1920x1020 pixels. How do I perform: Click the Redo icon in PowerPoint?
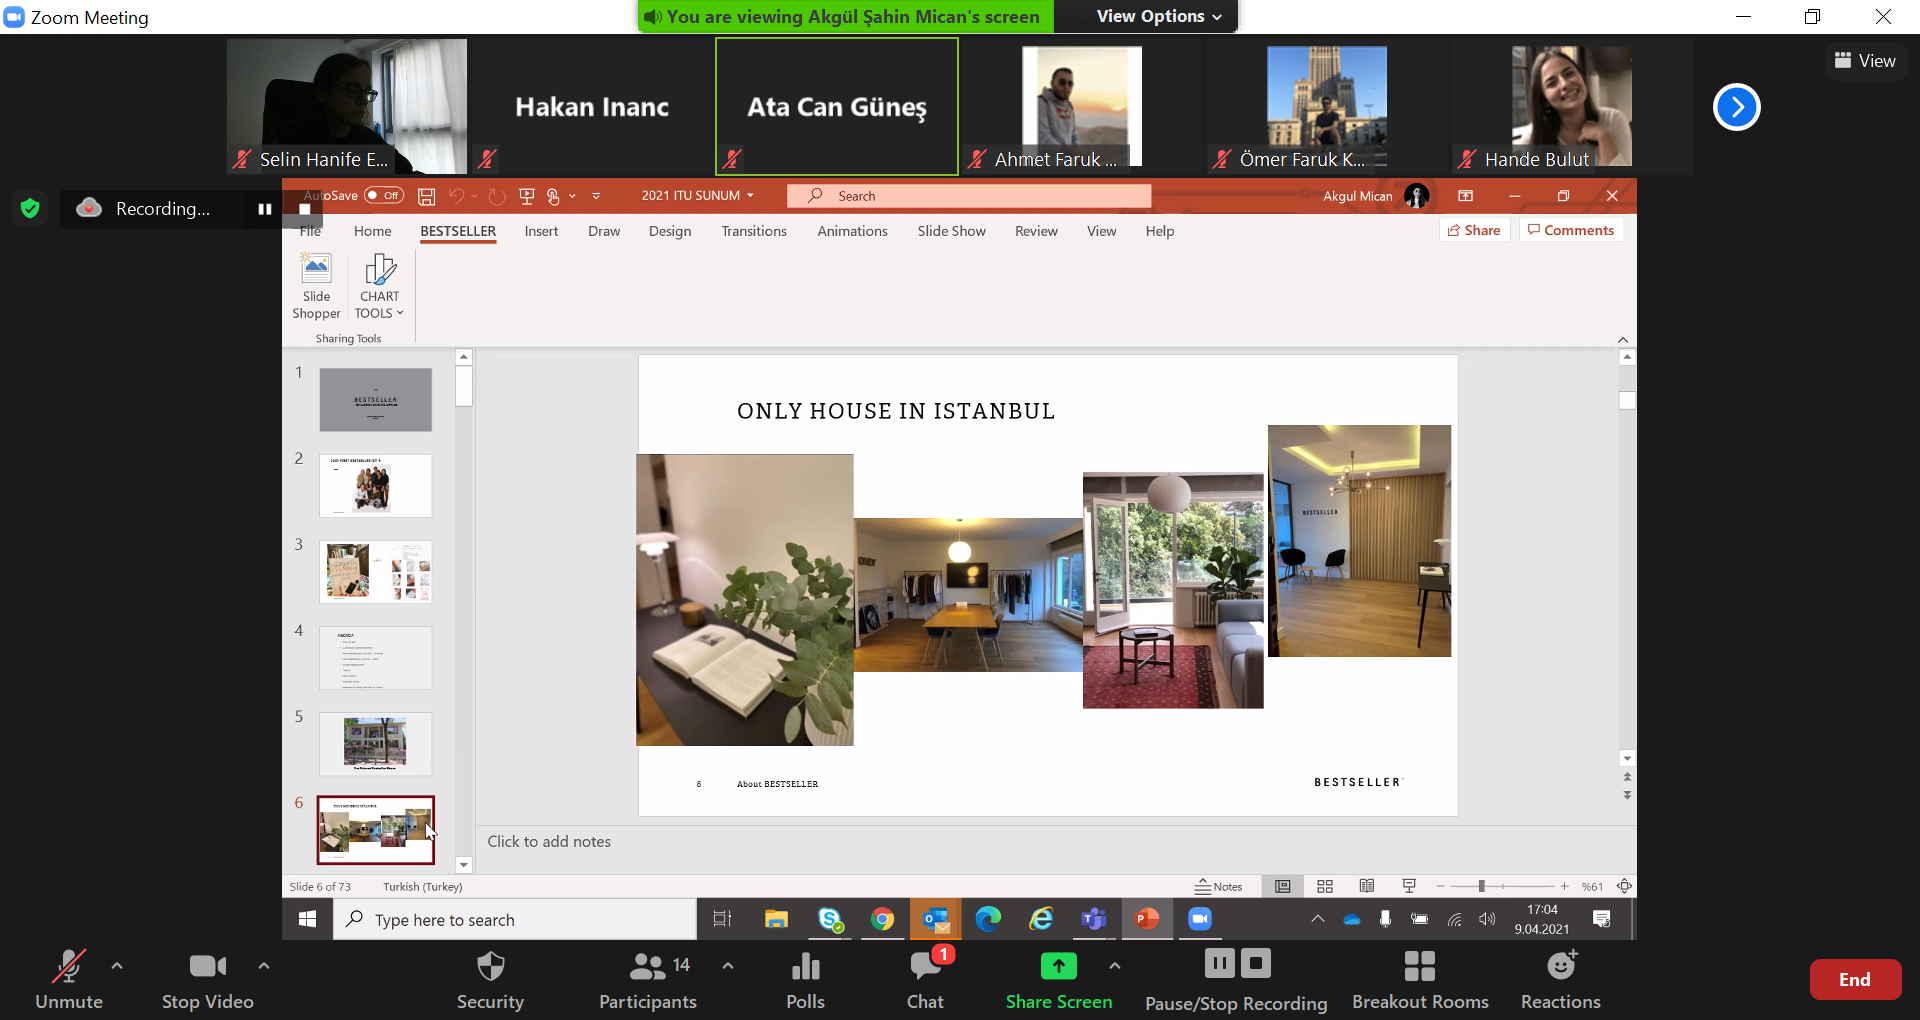click(497, 196)
